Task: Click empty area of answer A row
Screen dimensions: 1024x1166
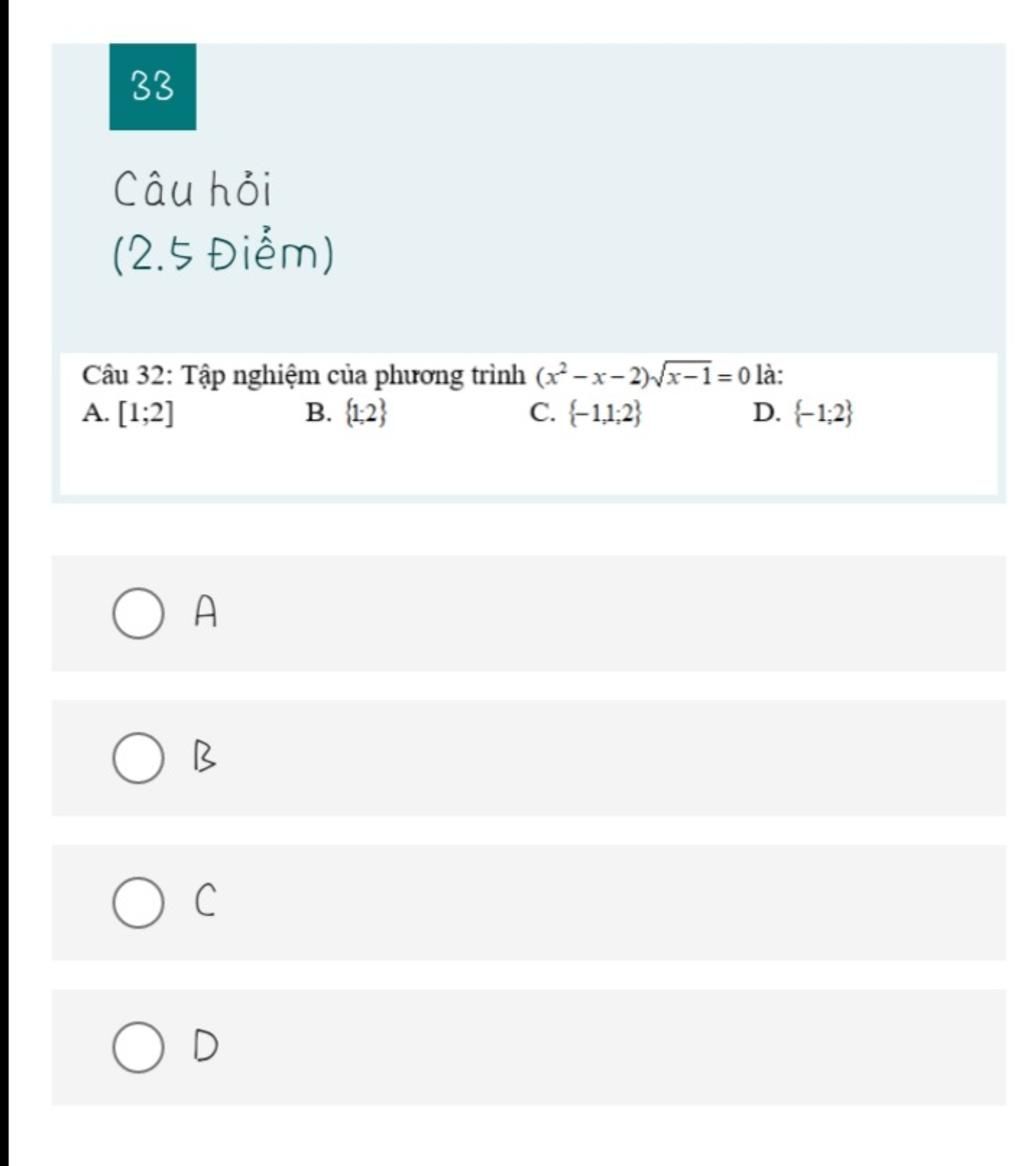Action: pos(595,613)
